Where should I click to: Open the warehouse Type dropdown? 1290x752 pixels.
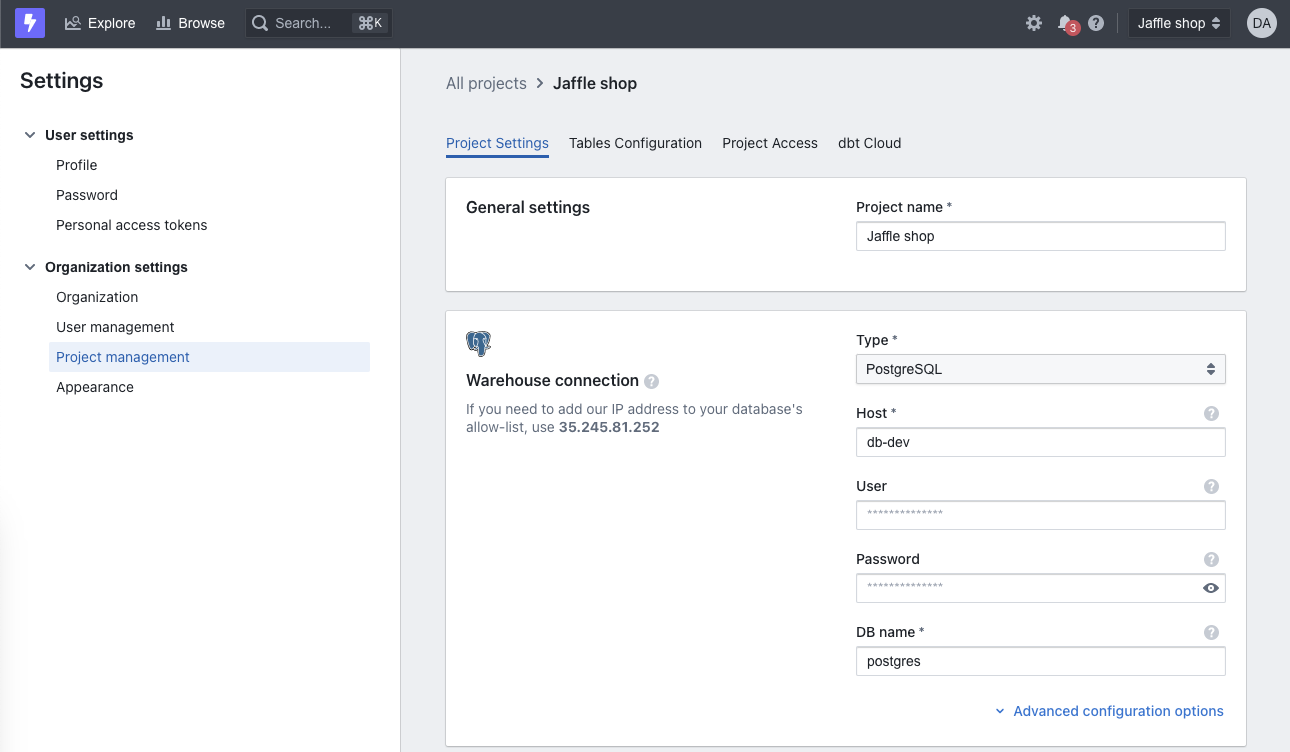1040,369
